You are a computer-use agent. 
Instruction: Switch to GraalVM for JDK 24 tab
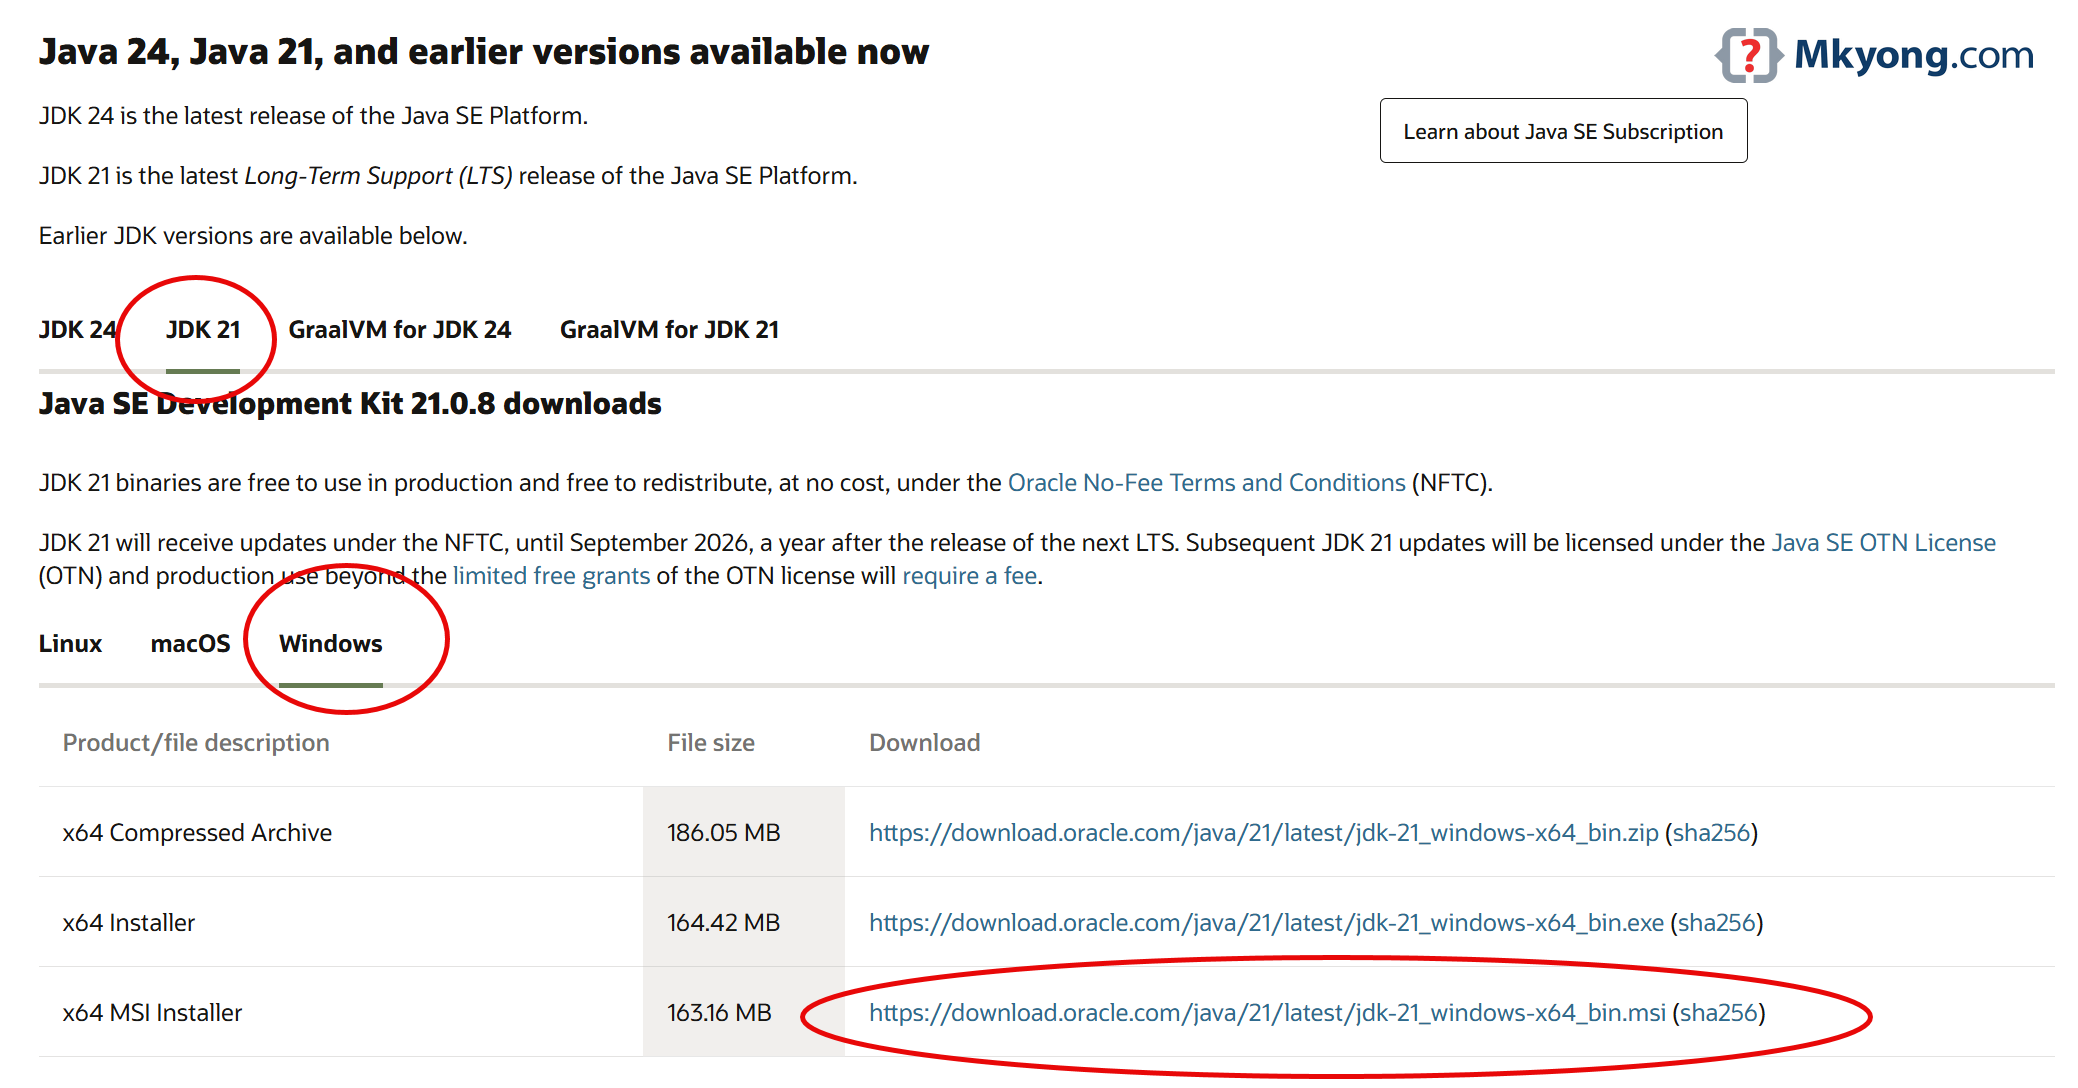[400, 330]
